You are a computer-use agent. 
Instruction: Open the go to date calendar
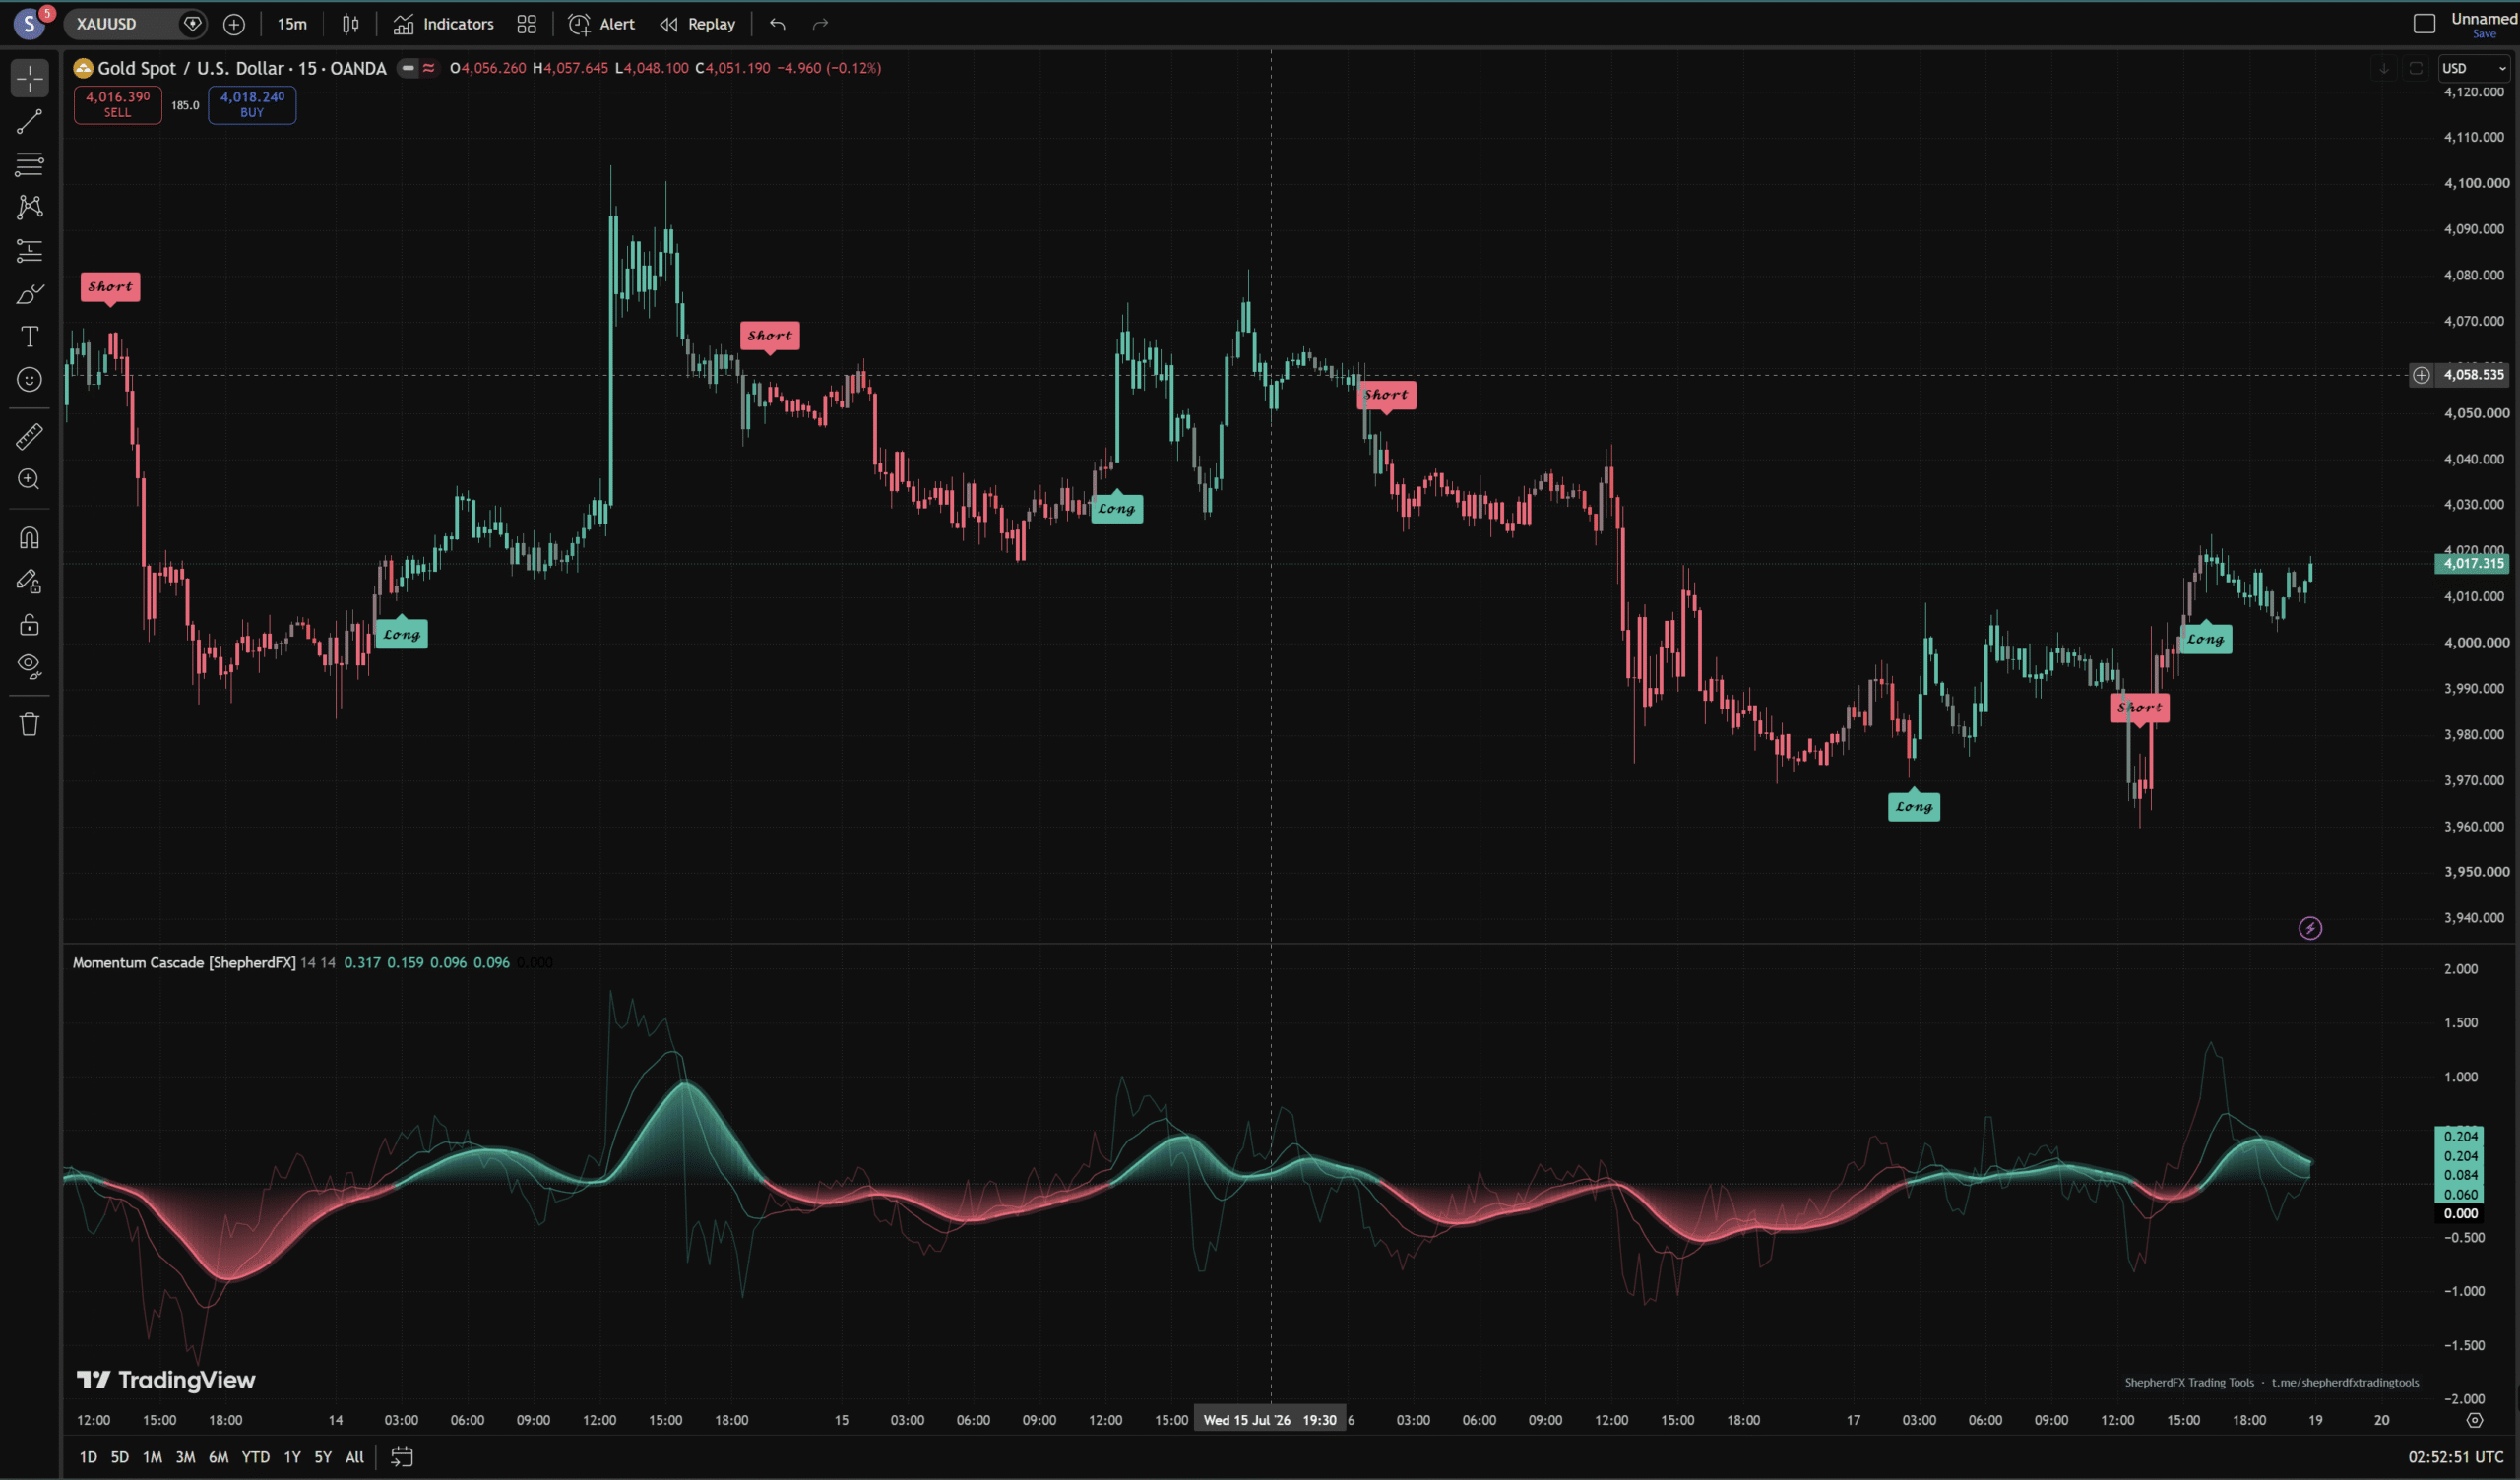(402, 1457)
